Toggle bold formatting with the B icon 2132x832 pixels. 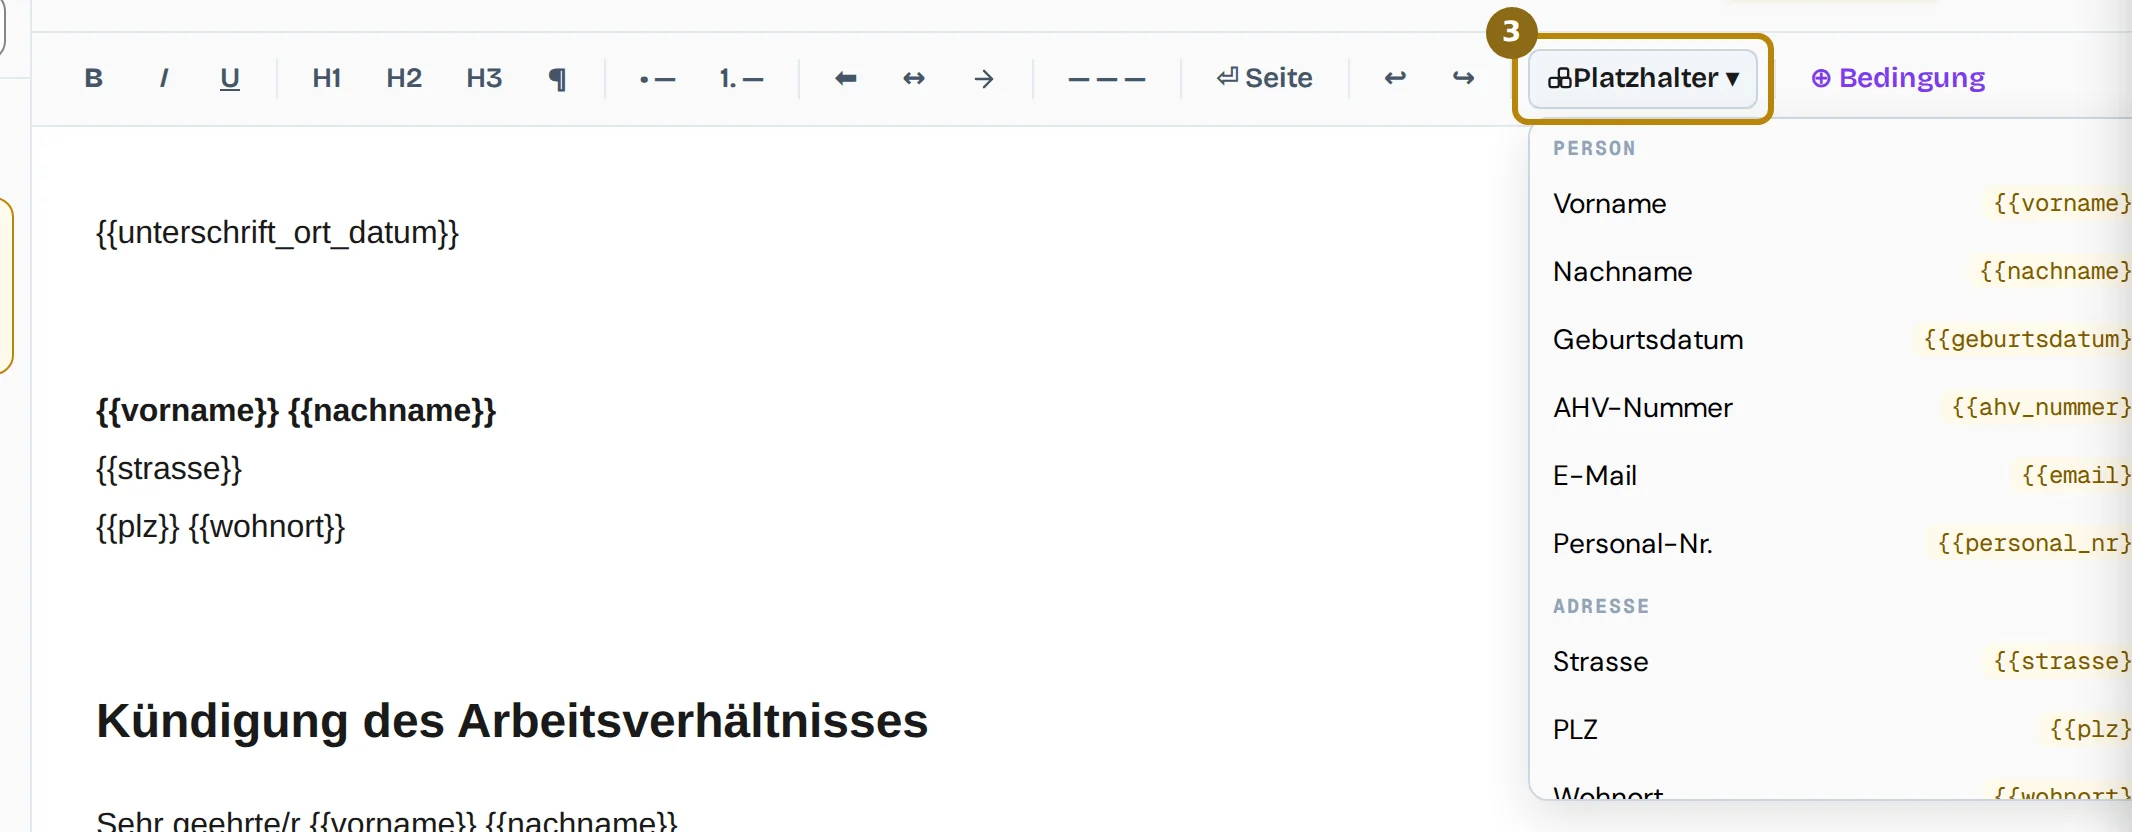pos(94,78)
